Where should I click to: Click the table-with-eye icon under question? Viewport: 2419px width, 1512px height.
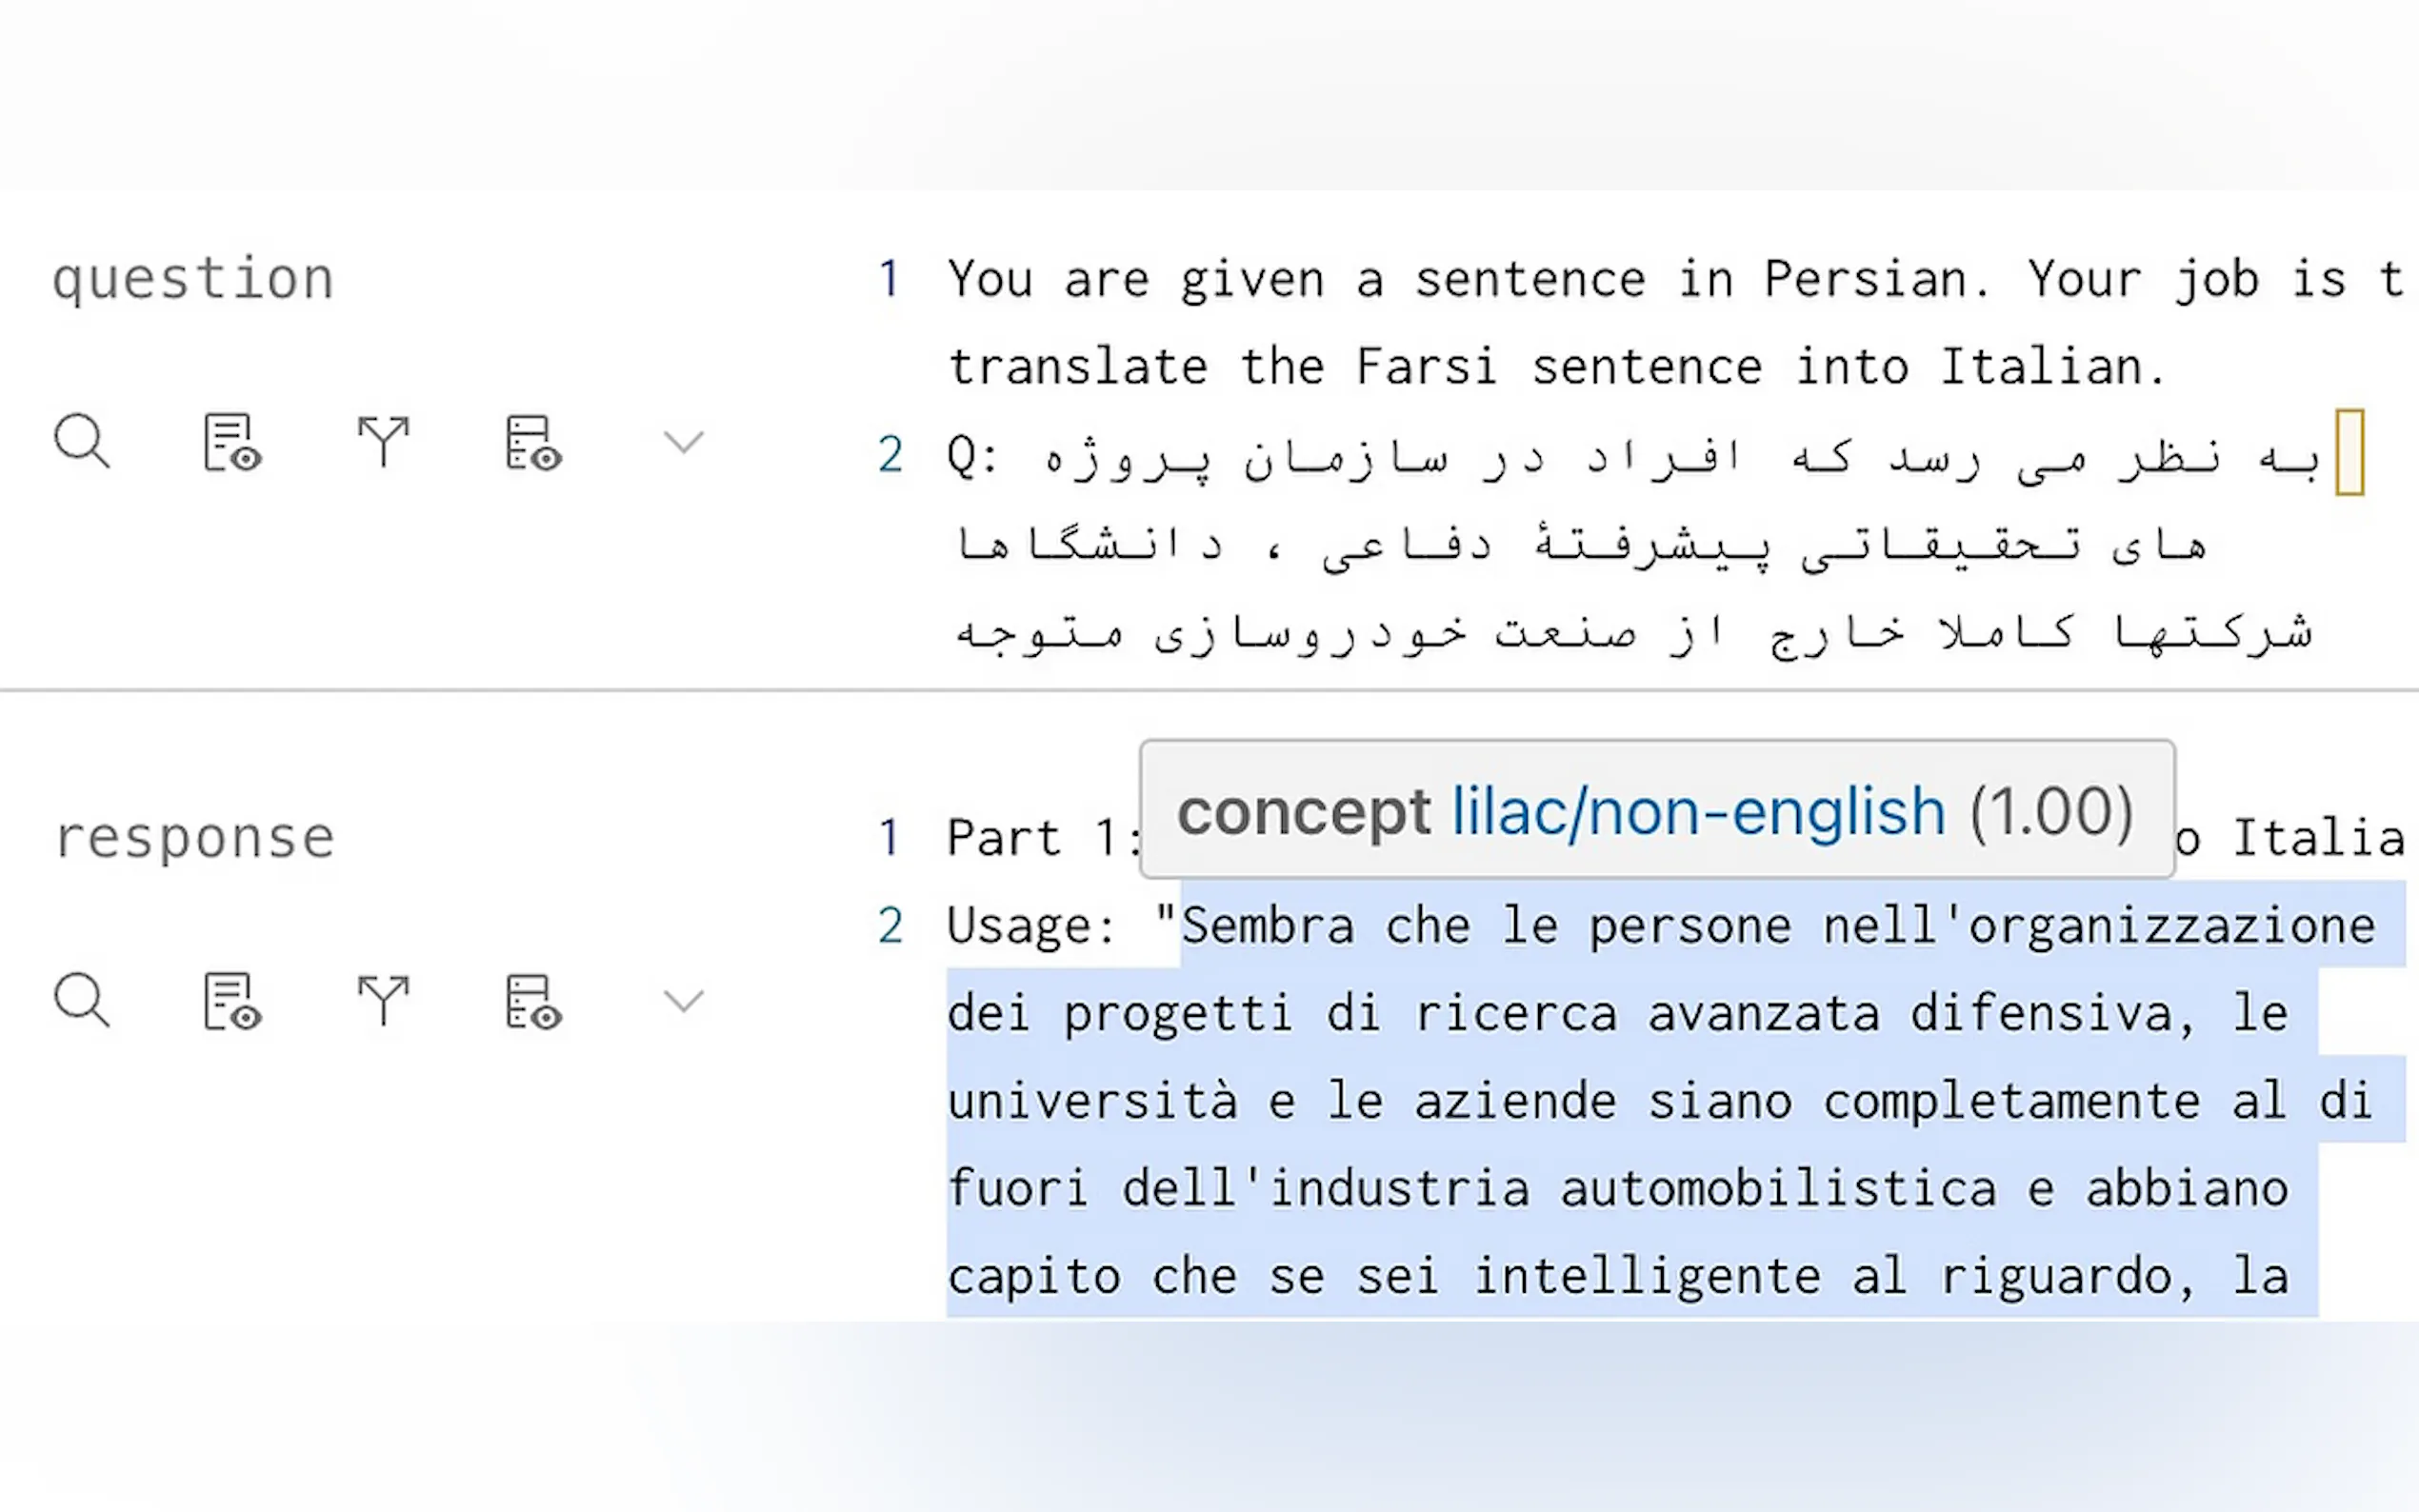click(533, 441)
